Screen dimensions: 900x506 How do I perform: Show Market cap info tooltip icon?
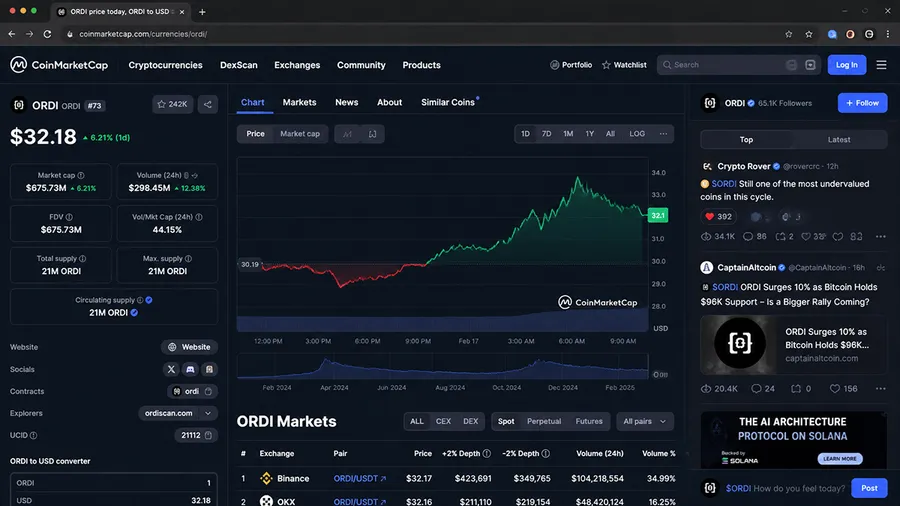tap(81, 176)
